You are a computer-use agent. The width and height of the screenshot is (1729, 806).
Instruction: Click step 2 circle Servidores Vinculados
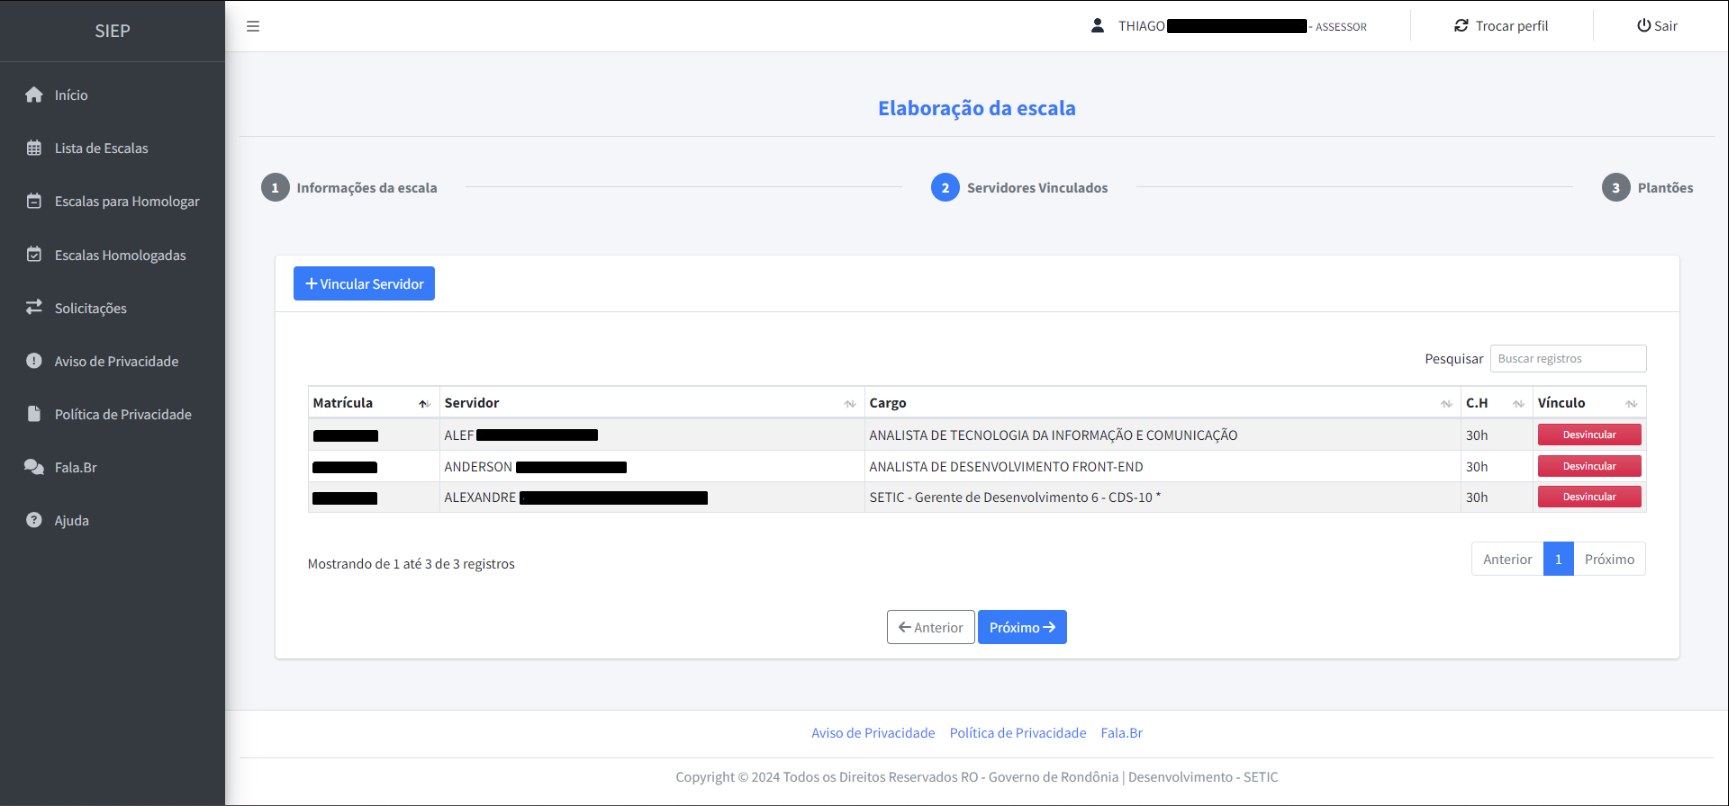(x=945, y=188)
